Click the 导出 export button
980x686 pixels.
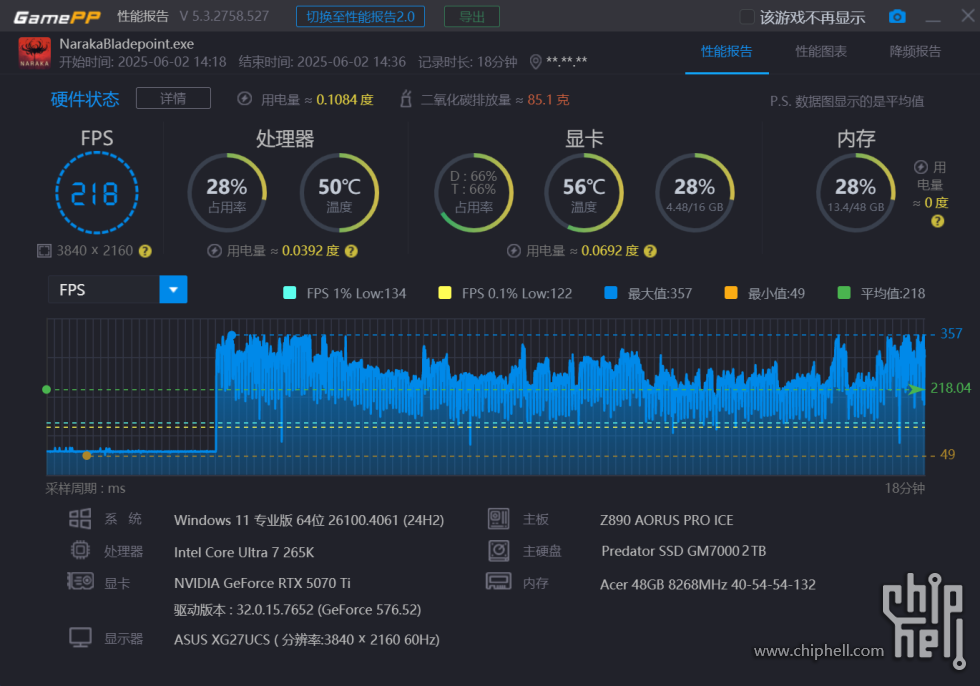pyautogui.click(x=472, y=17)
